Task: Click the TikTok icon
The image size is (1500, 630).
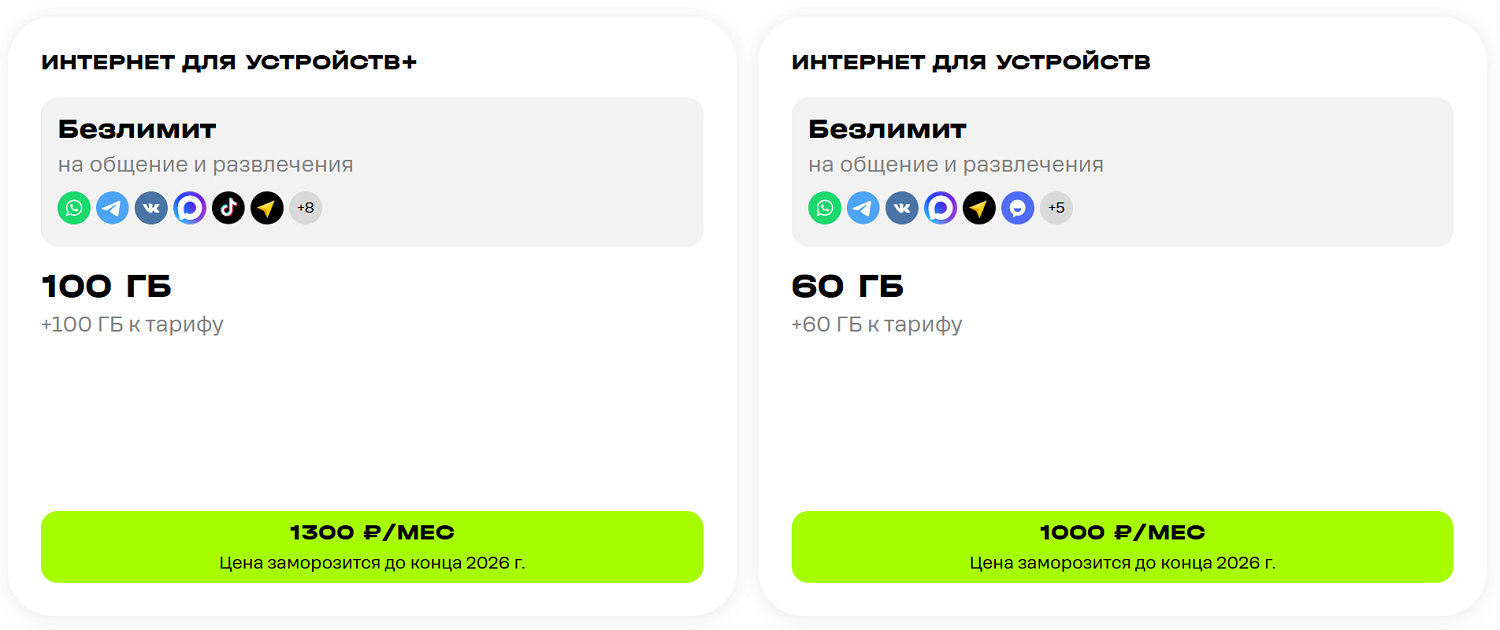Action: tap(228, 208)
